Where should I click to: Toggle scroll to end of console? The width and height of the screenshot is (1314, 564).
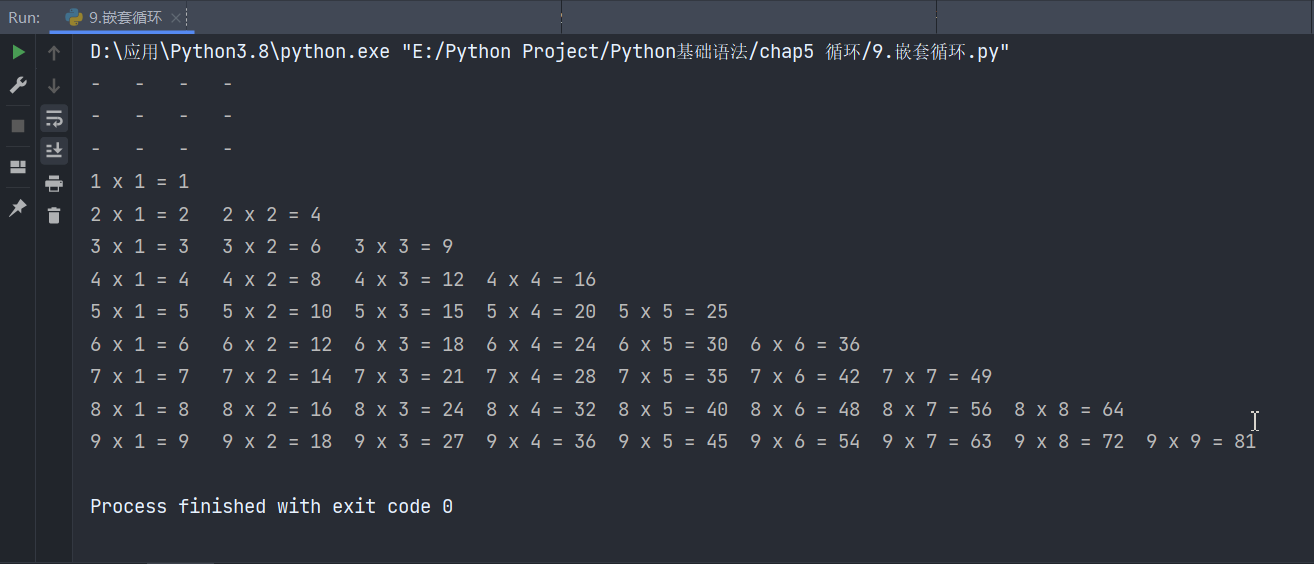pyautogui.click(x=54, y=150)
